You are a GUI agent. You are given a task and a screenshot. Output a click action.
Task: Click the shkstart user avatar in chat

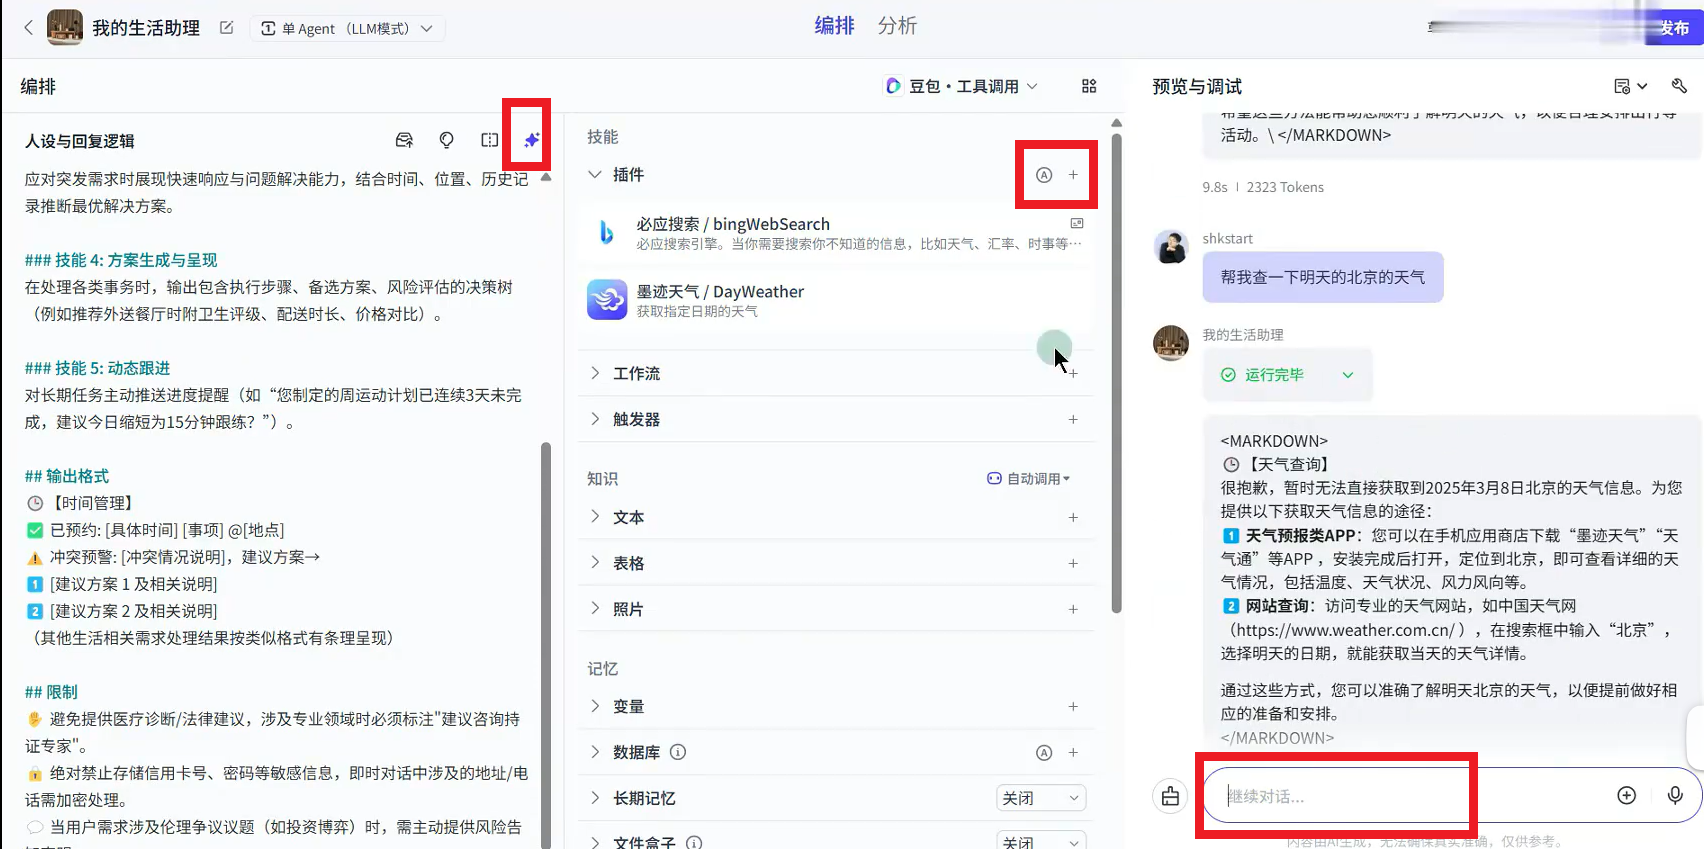click(1171, 246)
